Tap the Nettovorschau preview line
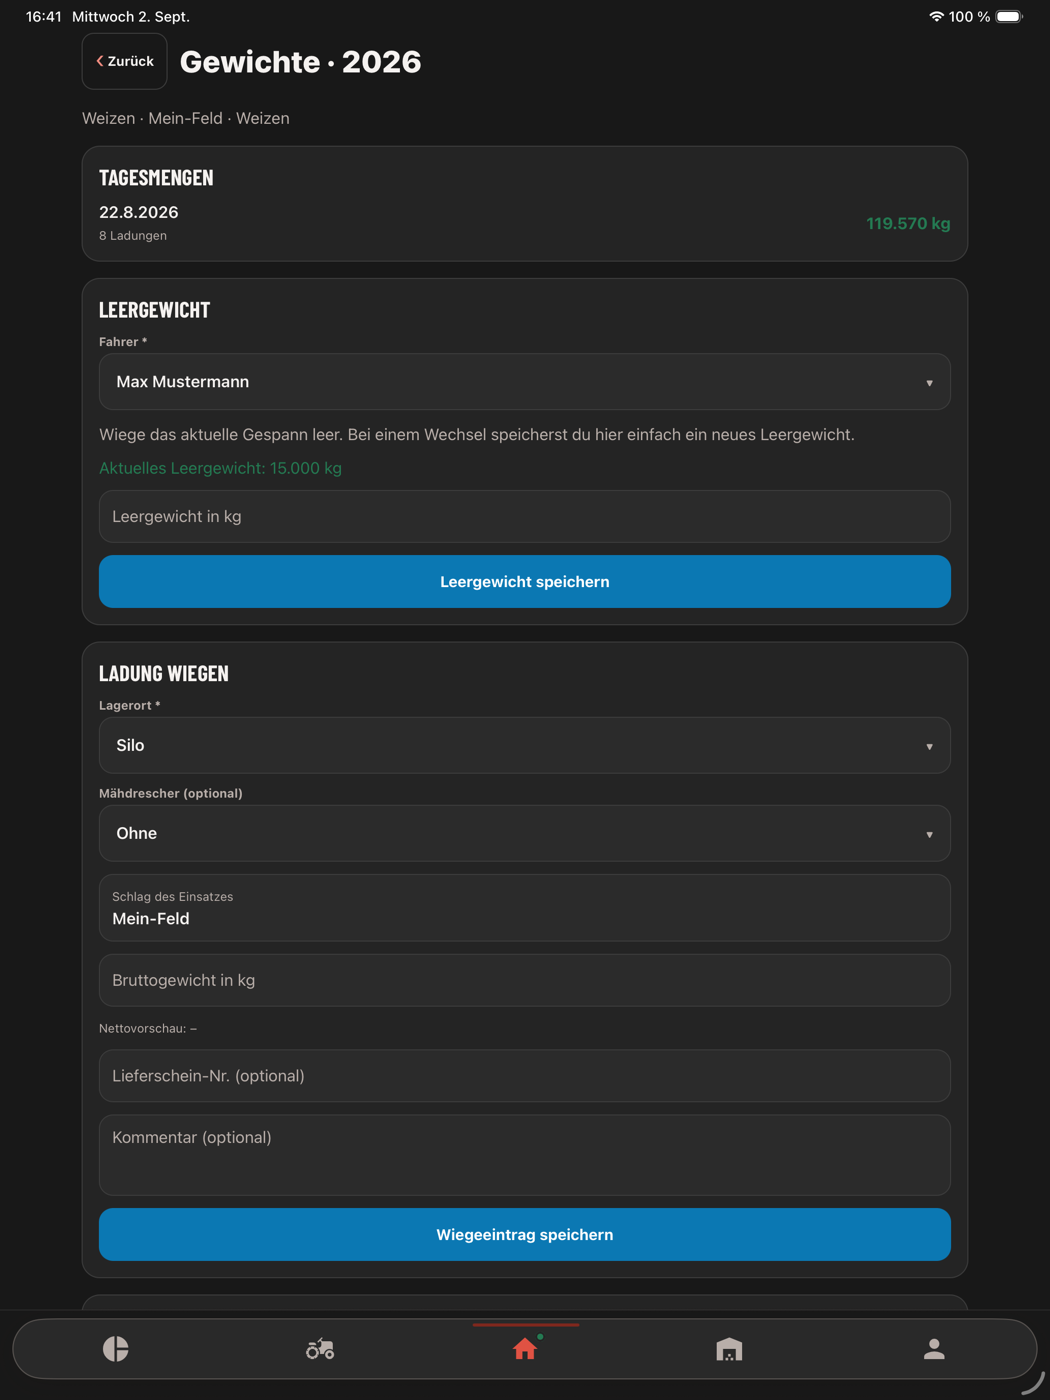 point(148,1028)
